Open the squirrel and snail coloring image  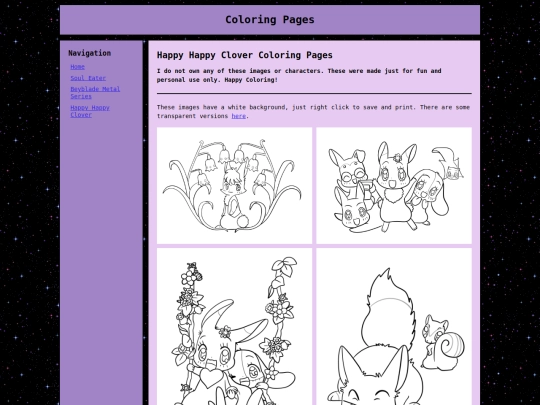coord(394,326)
